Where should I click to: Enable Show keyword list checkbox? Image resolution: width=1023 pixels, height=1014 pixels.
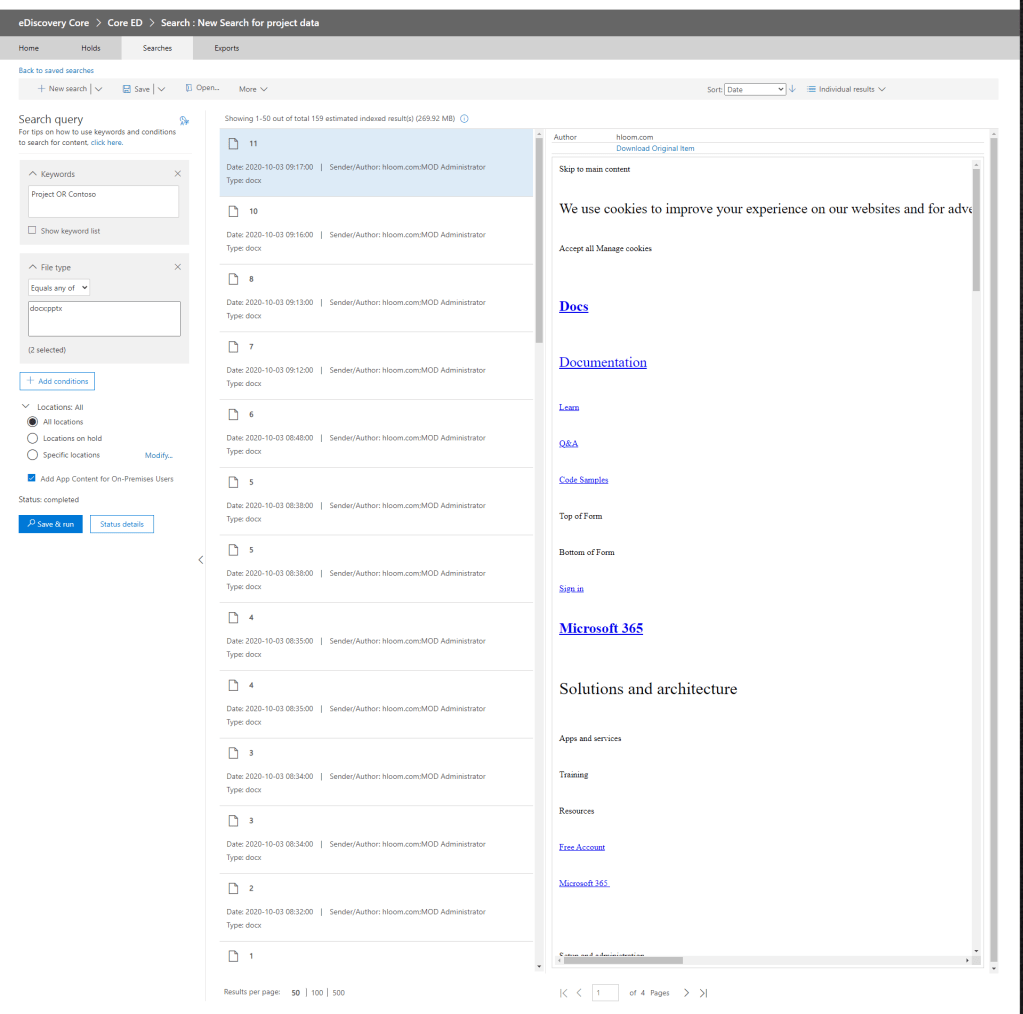click(x=33, y=231)
